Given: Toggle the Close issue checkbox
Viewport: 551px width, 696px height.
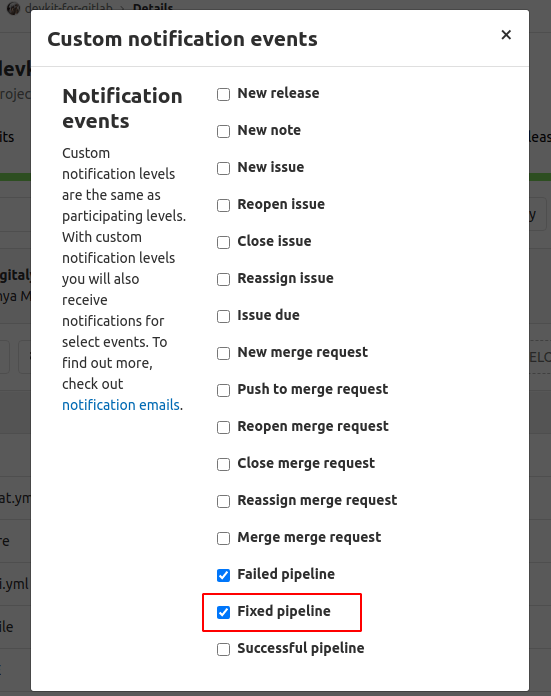Looking at the screenshot, I should click(223, 242).
